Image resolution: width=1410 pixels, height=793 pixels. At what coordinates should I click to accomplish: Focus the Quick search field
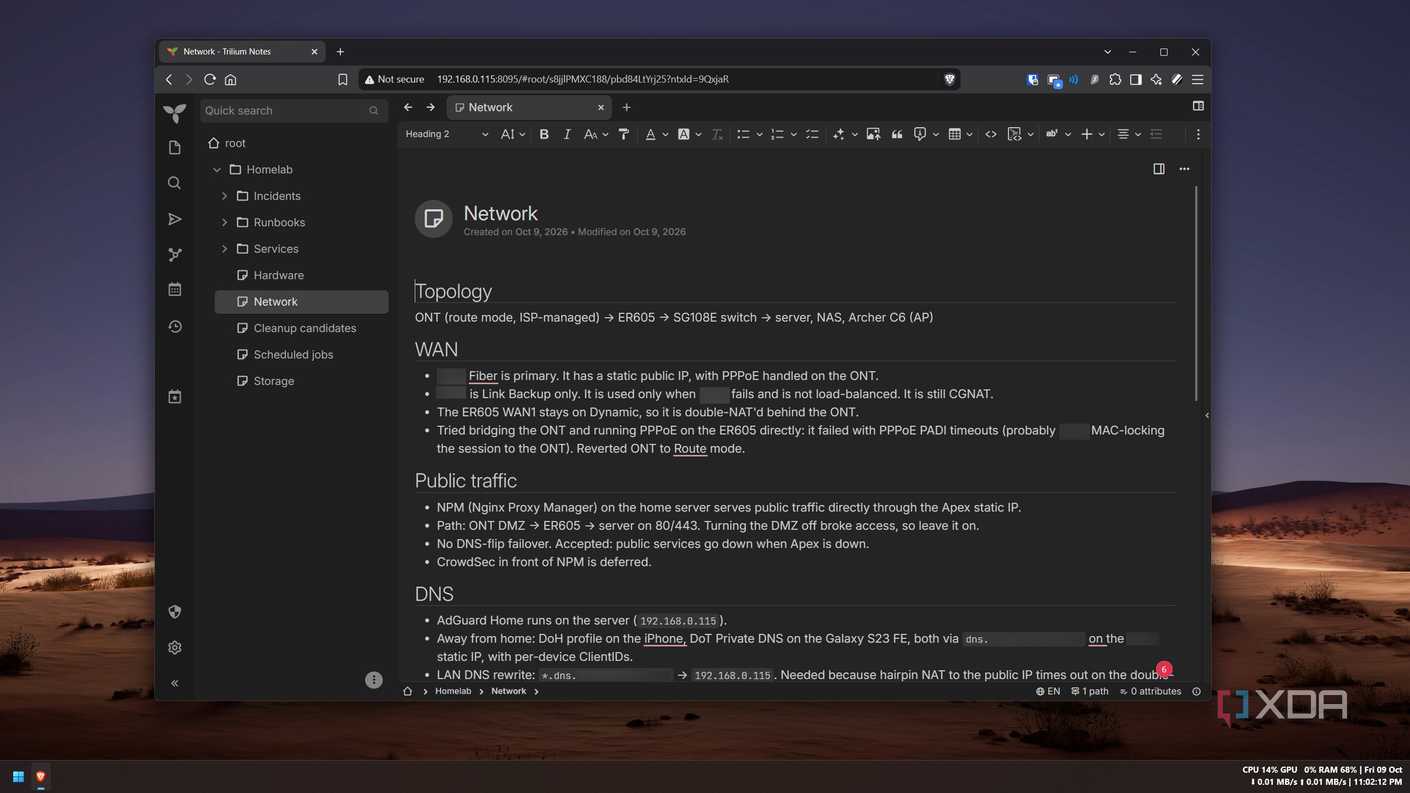click(x=292, y=111)
